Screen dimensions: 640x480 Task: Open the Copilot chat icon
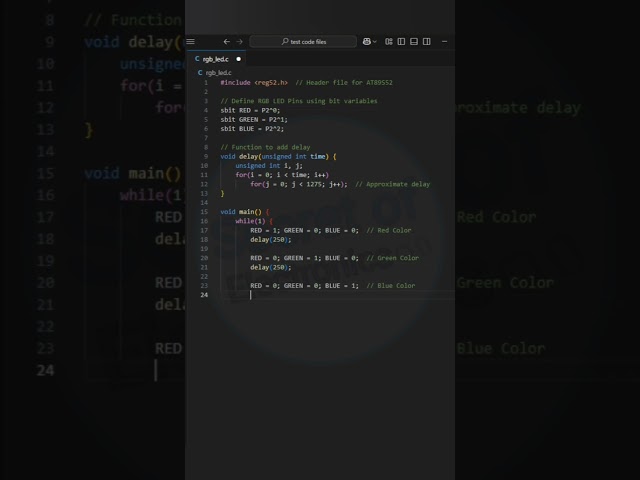pyautogui.click(x=367, y=42)
